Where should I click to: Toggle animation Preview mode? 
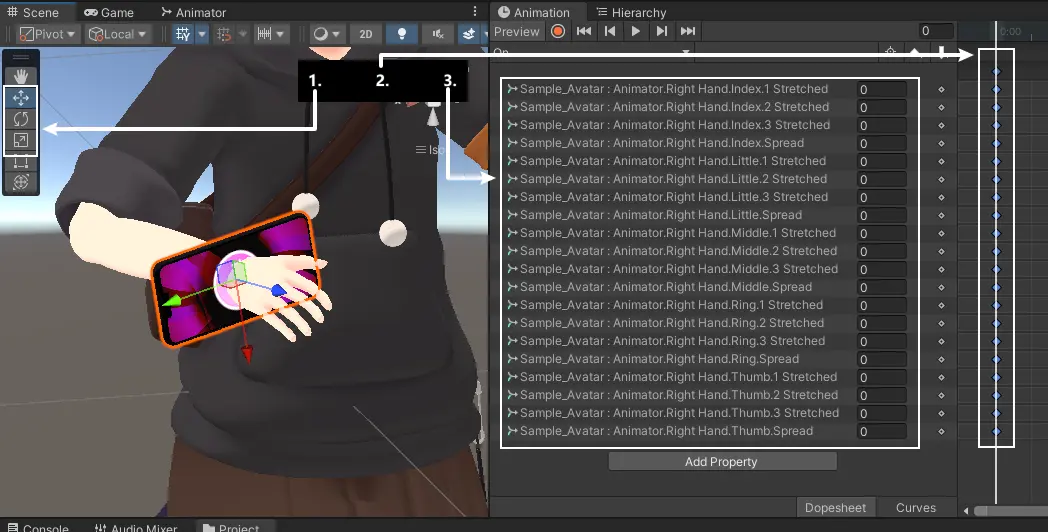[x=517, y=31]
